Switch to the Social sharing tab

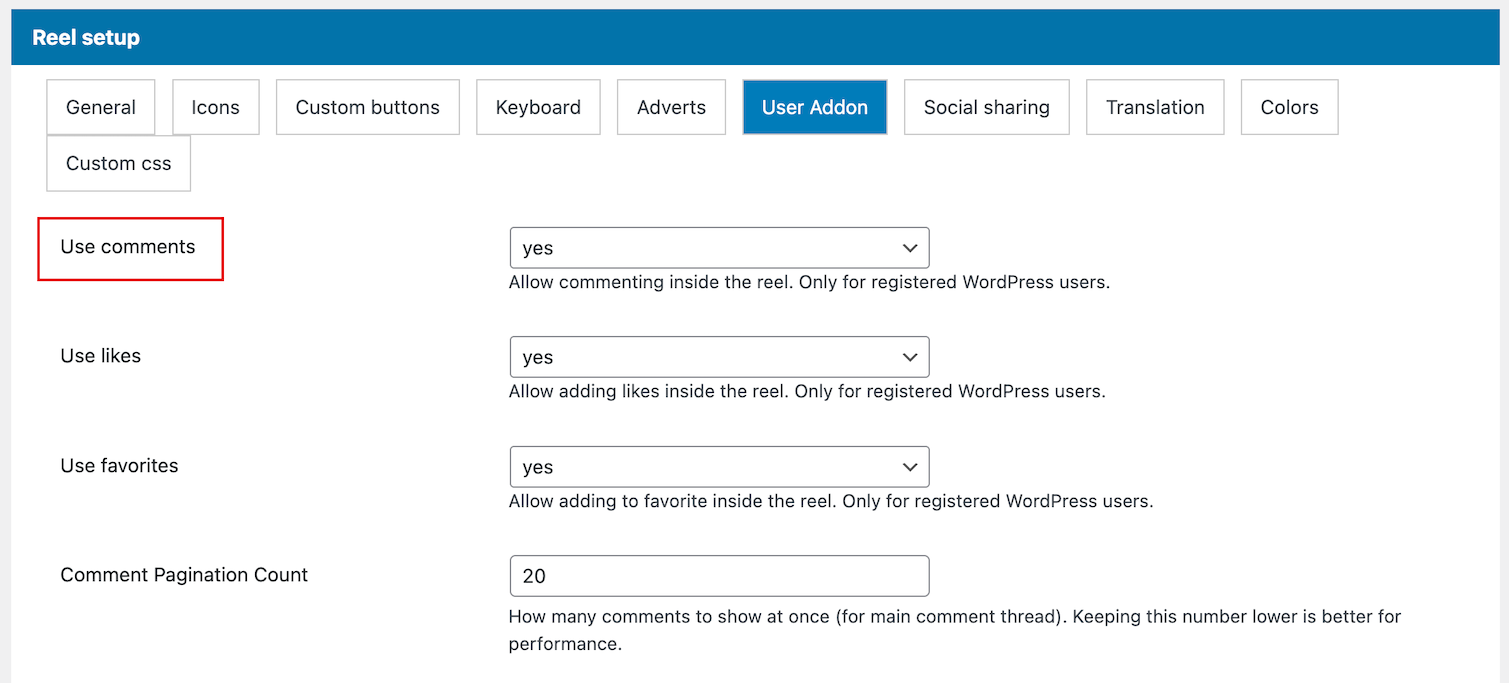pos(986,107)
